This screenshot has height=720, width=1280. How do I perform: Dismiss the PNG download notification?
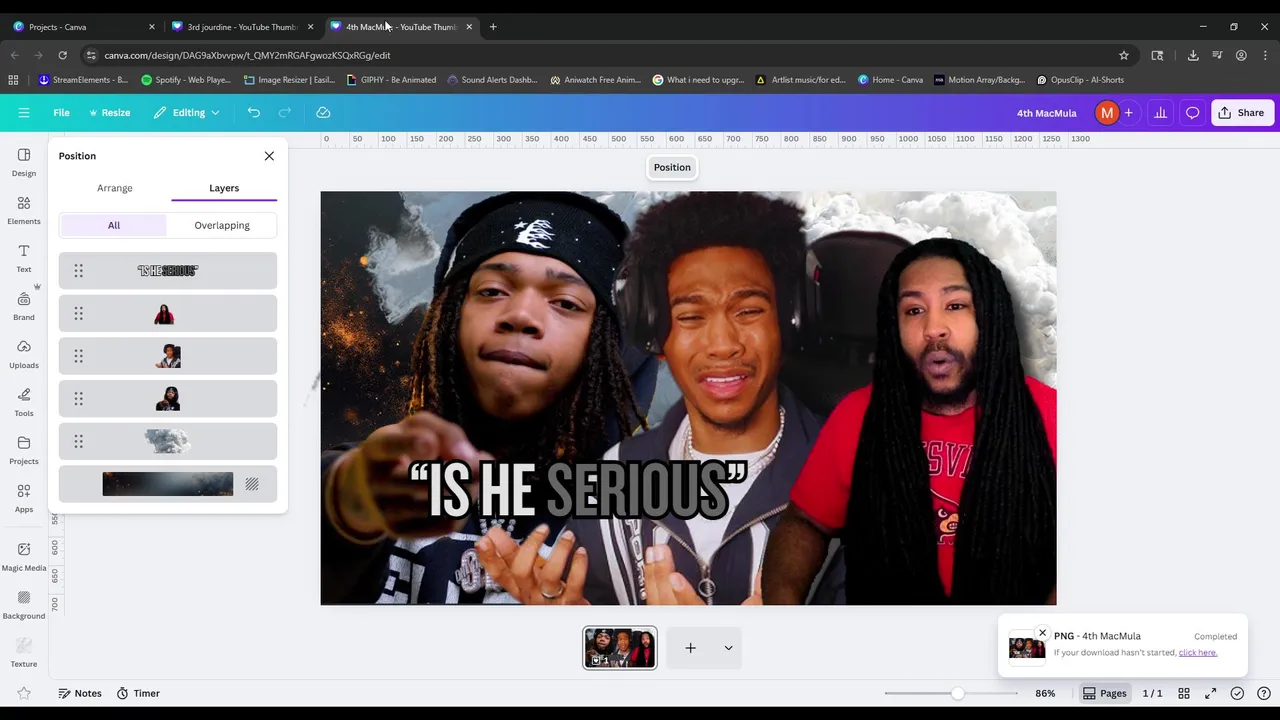pos(1042,633)
